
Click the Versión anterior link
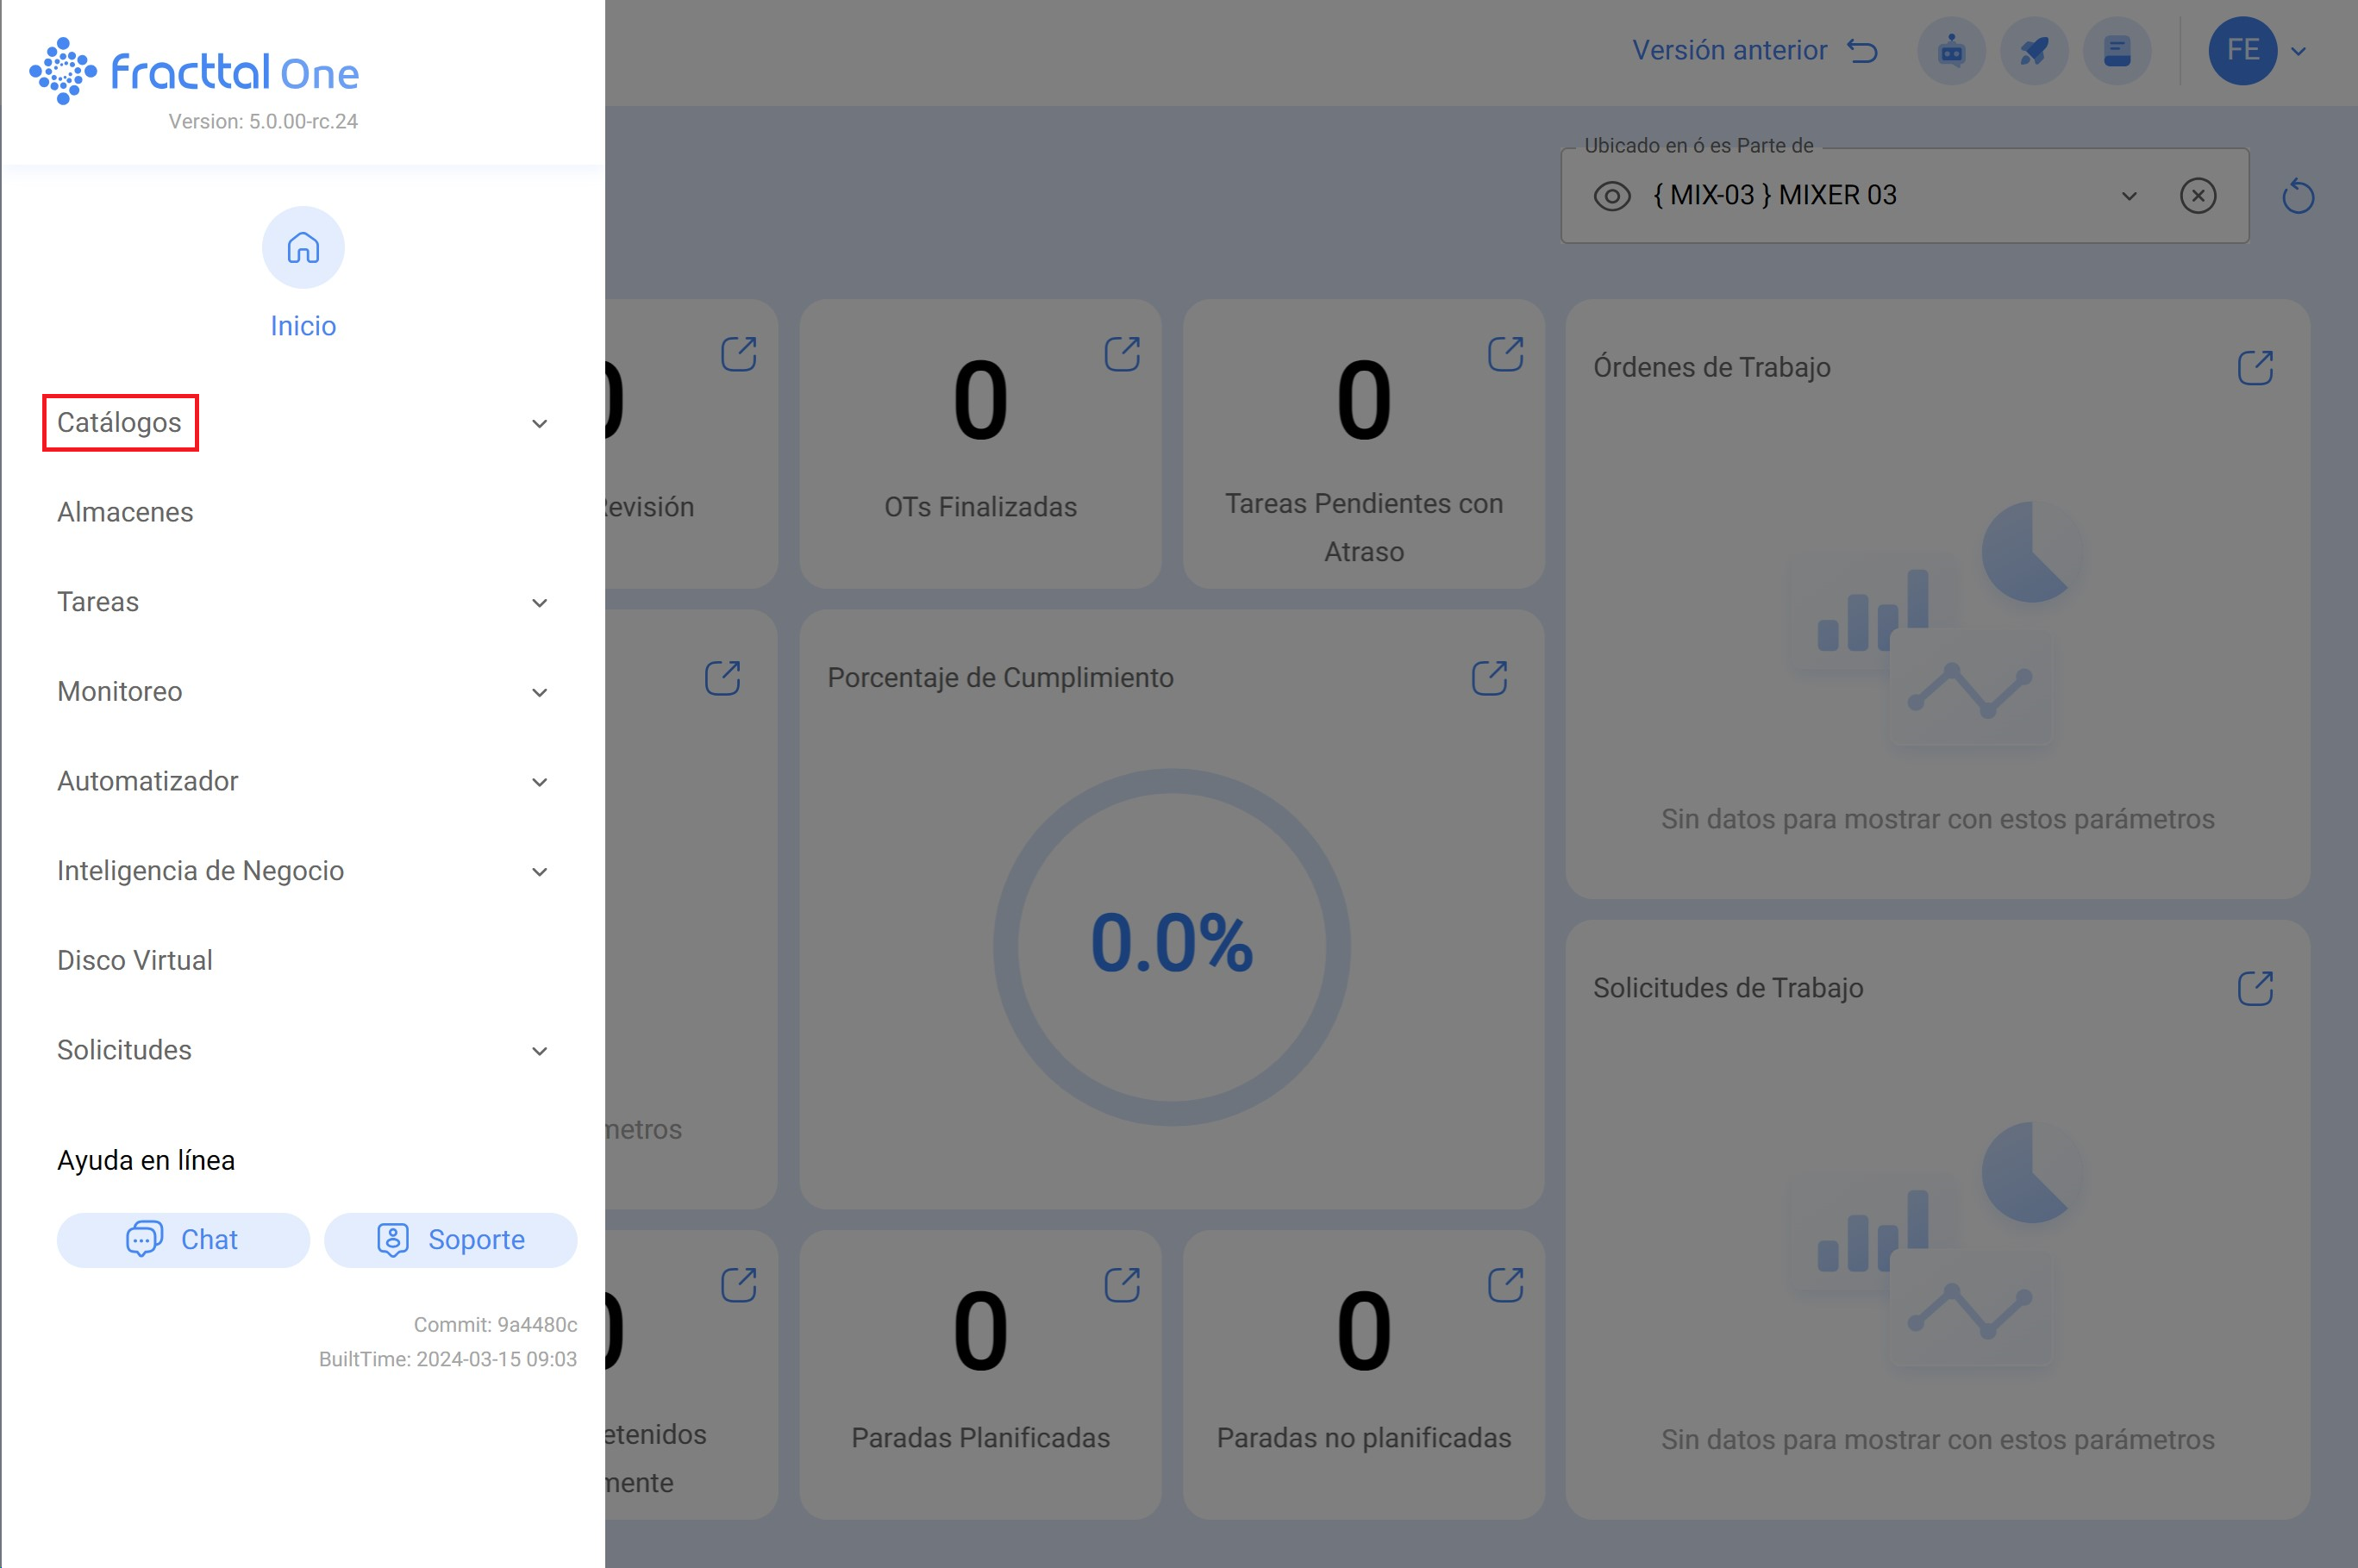click(x=1729, y=50)
